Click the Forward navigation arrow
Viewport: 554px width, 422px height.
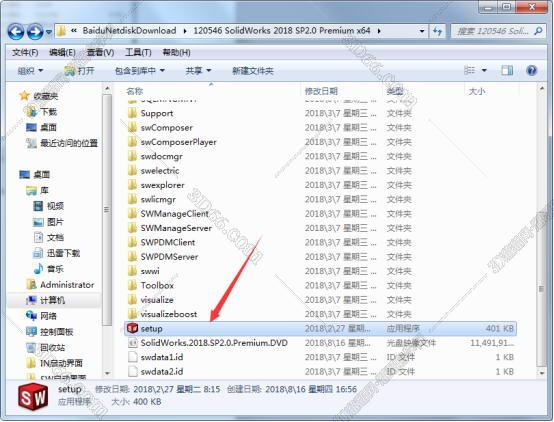point(35,31)
